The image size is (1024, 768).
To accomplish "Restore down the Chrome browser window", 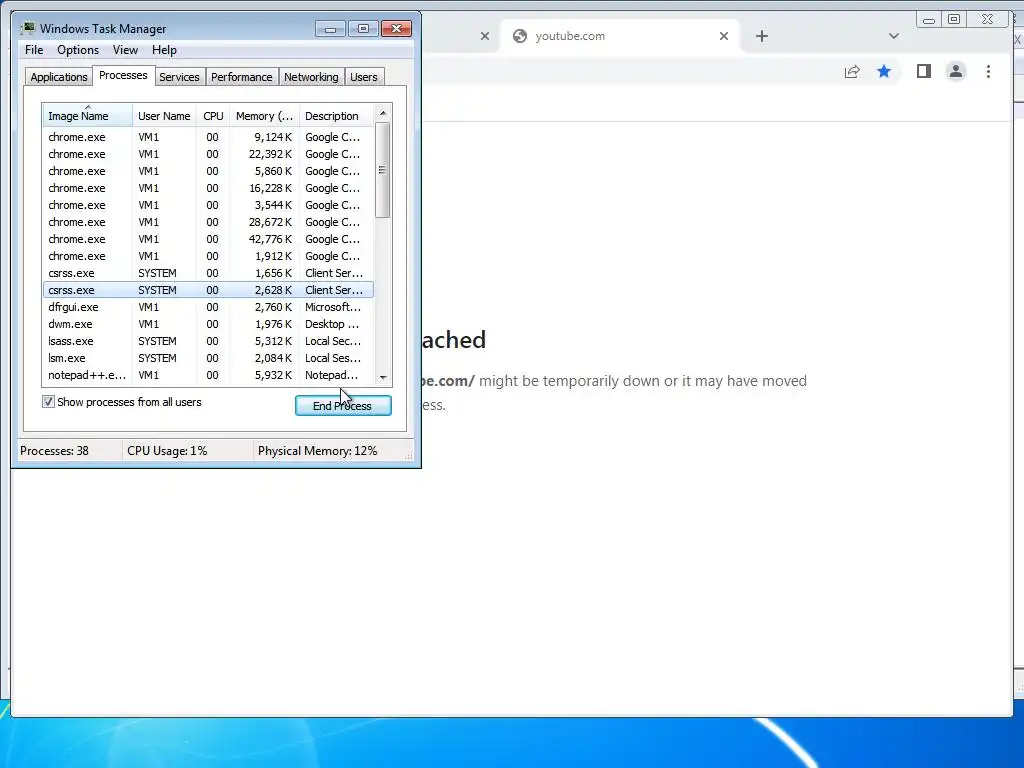I will pyautogui.click(x=953, y=20).
